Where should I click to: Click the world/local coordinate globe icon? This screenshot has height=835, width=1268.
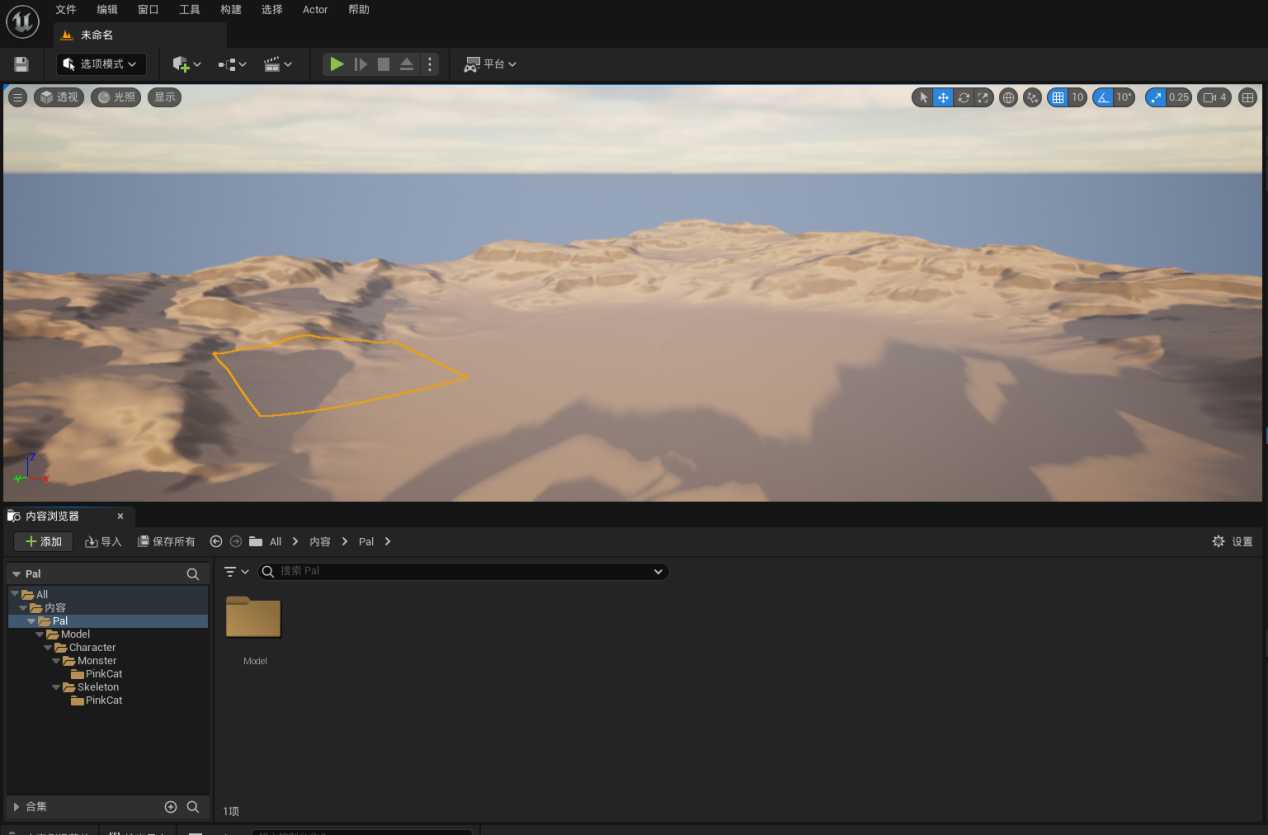pos(1008,97)
